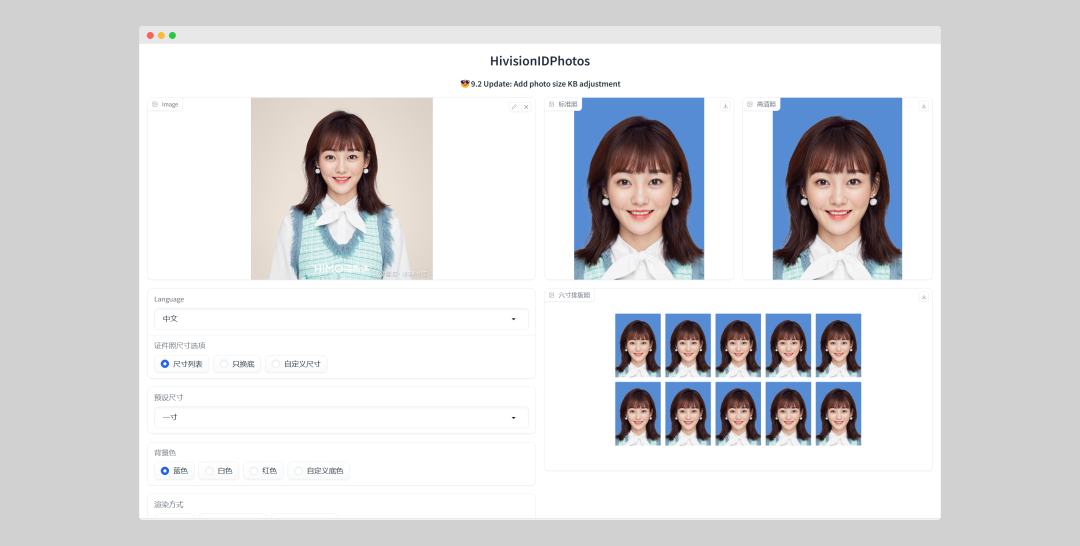Open the Language dropdown showing 中文
This screenshot has height=546, width=1080.
pyautogui.click(x=342, y=319)
